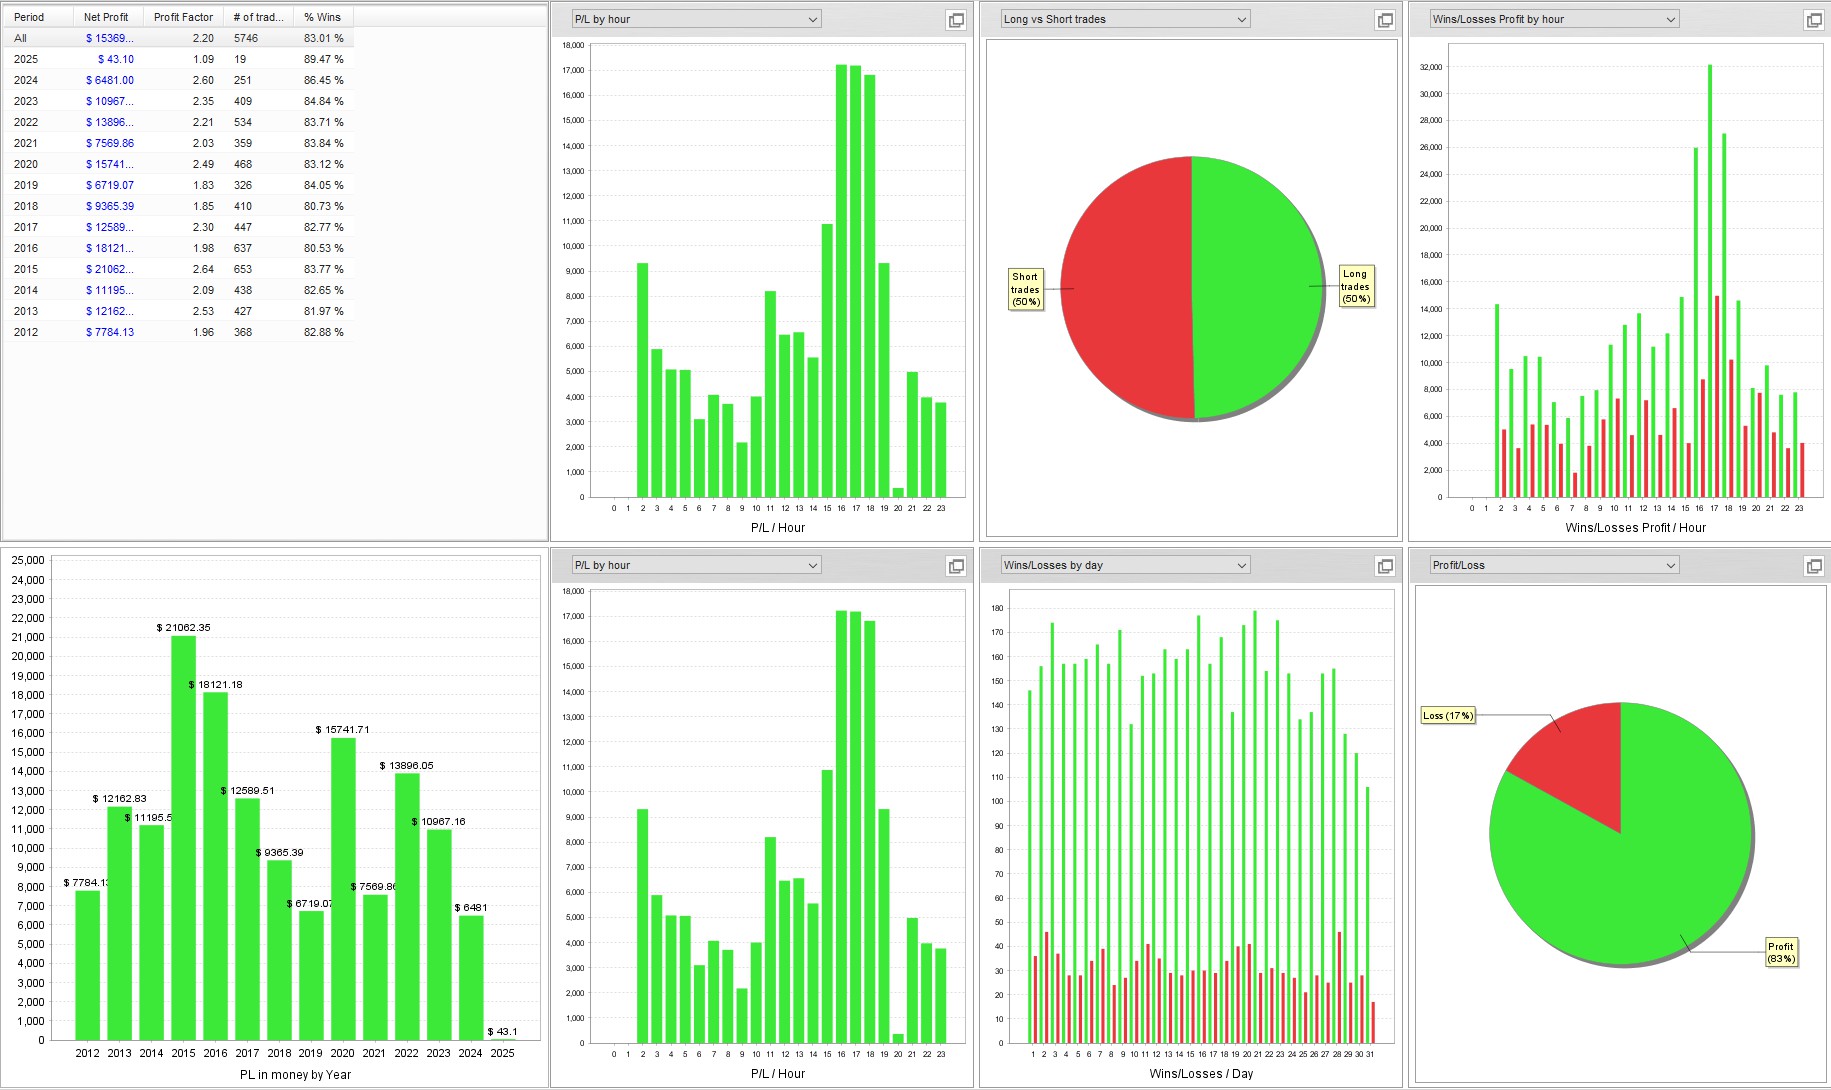Click the Loss (17%) pie label
The image size is (1831, 1090).
1448,715
